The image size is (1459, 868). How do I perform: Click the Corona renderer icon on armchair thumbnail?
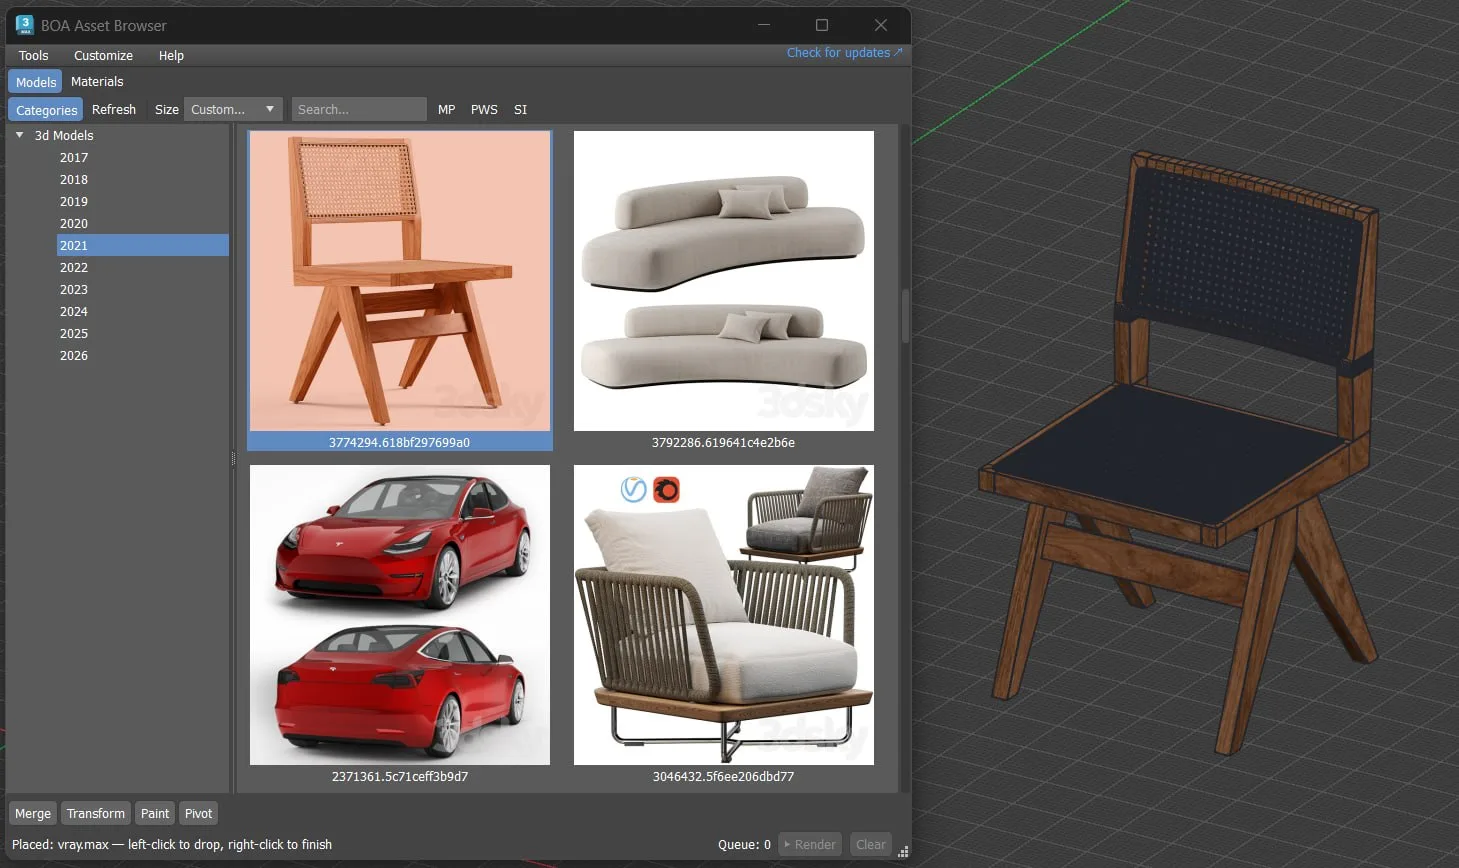[666, 490]
